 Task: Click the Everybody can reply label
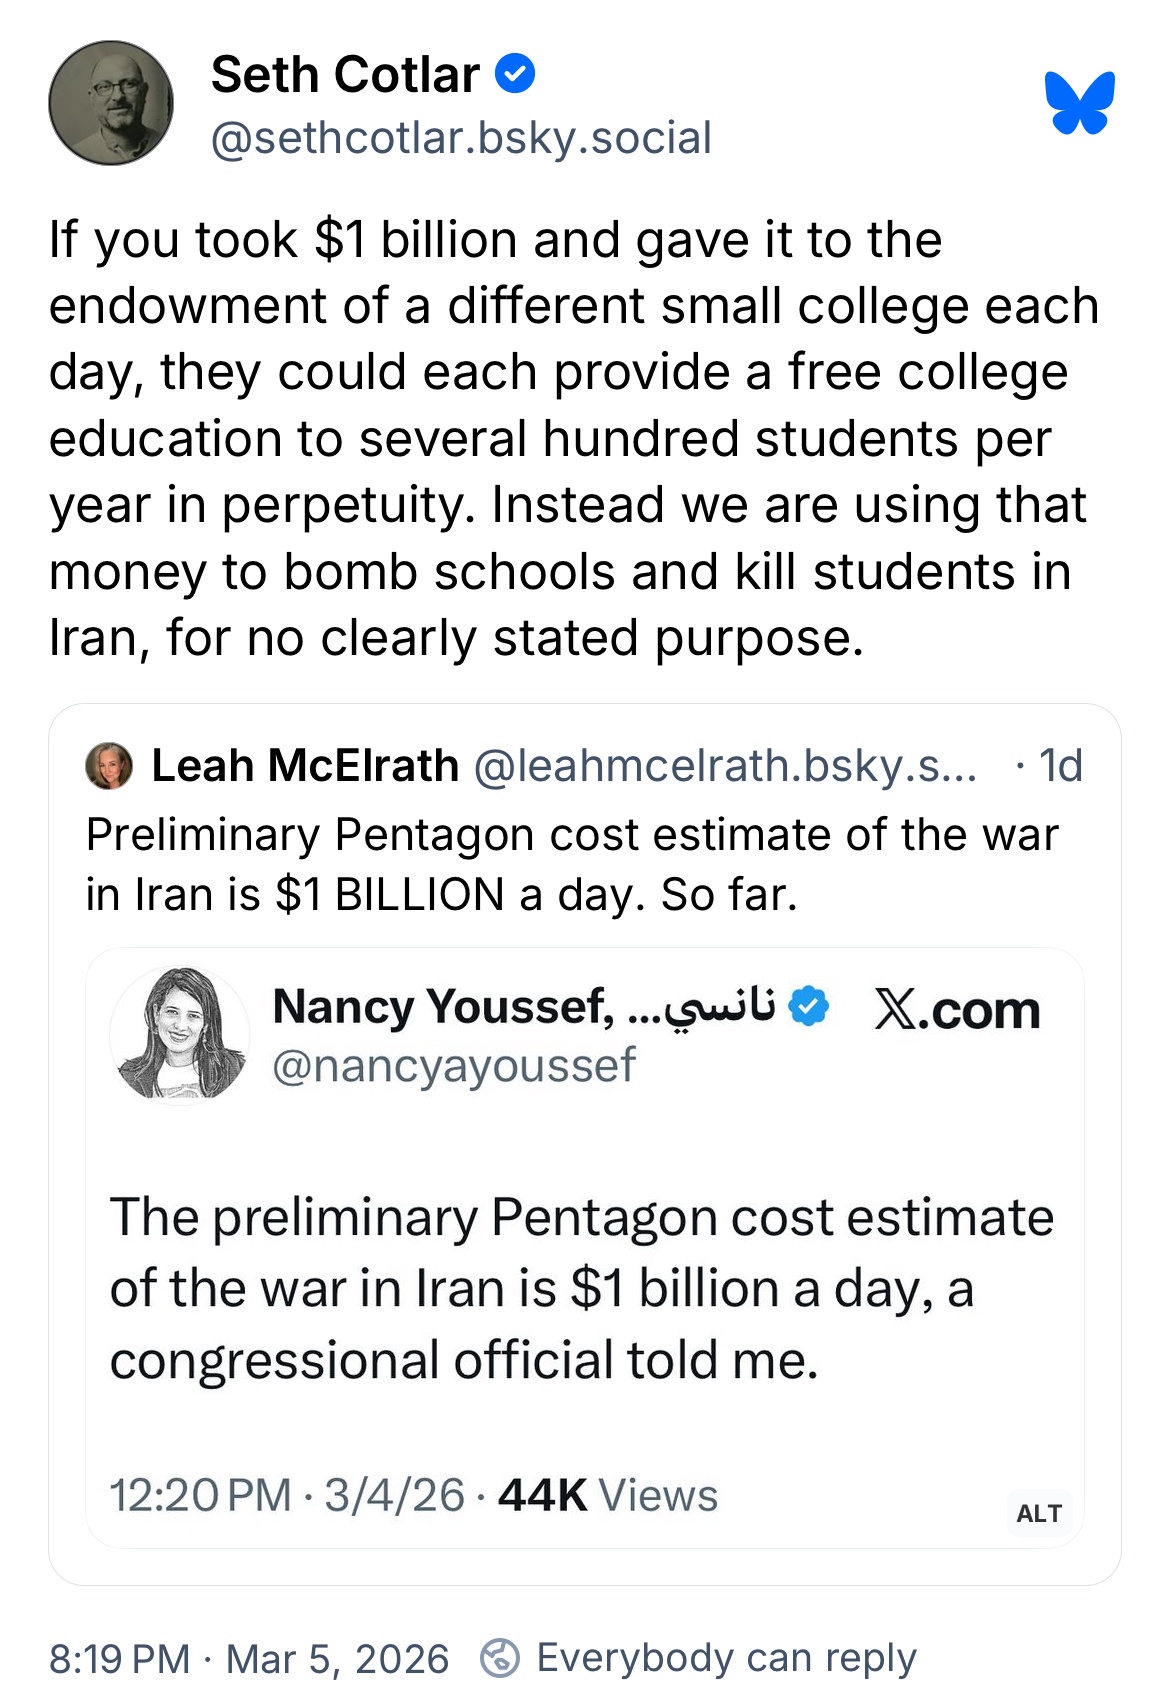(726, 1658)
